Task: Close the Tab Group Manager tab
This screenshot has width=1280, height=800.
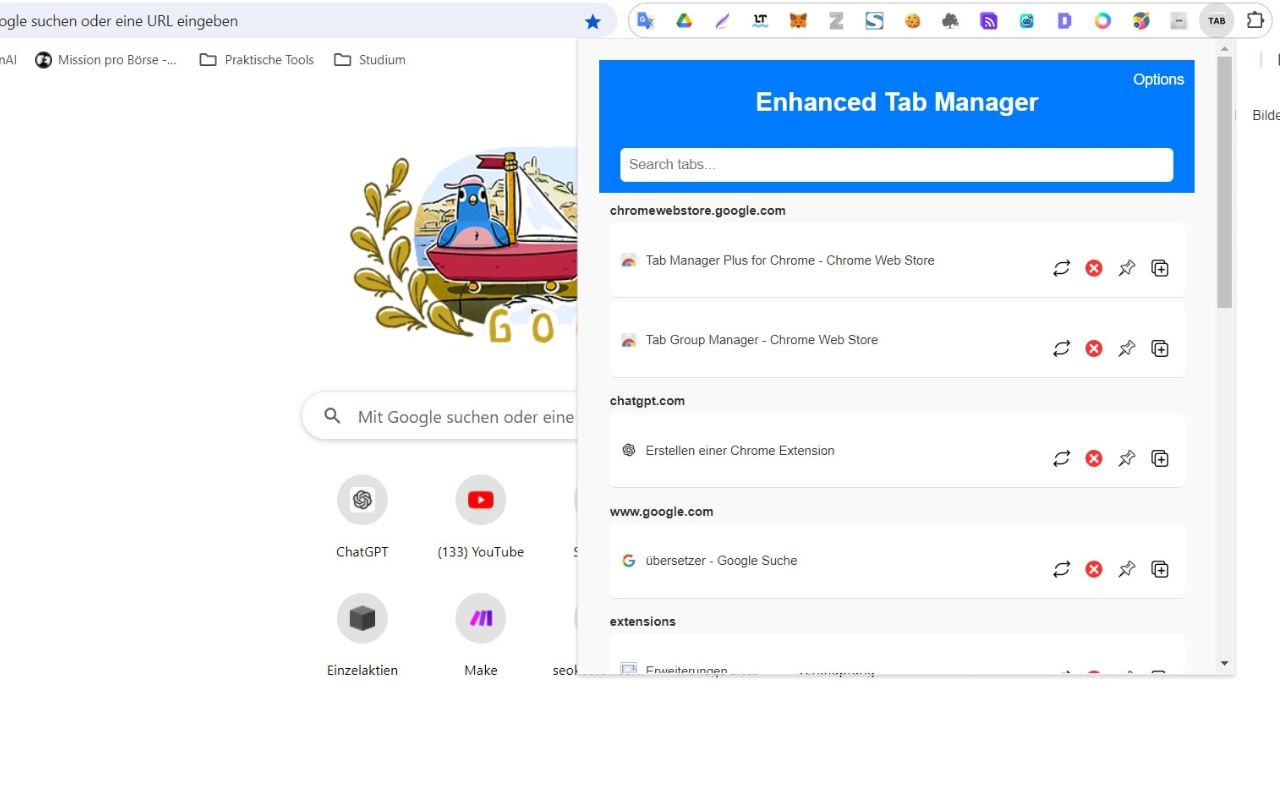Action: (1094, 348)
